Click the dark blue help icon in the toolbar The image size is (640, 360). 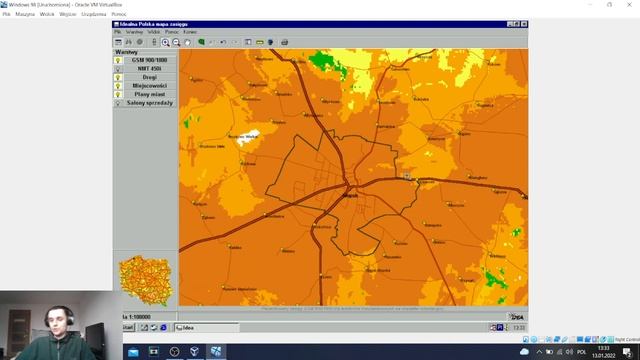(x=271, y=42)
